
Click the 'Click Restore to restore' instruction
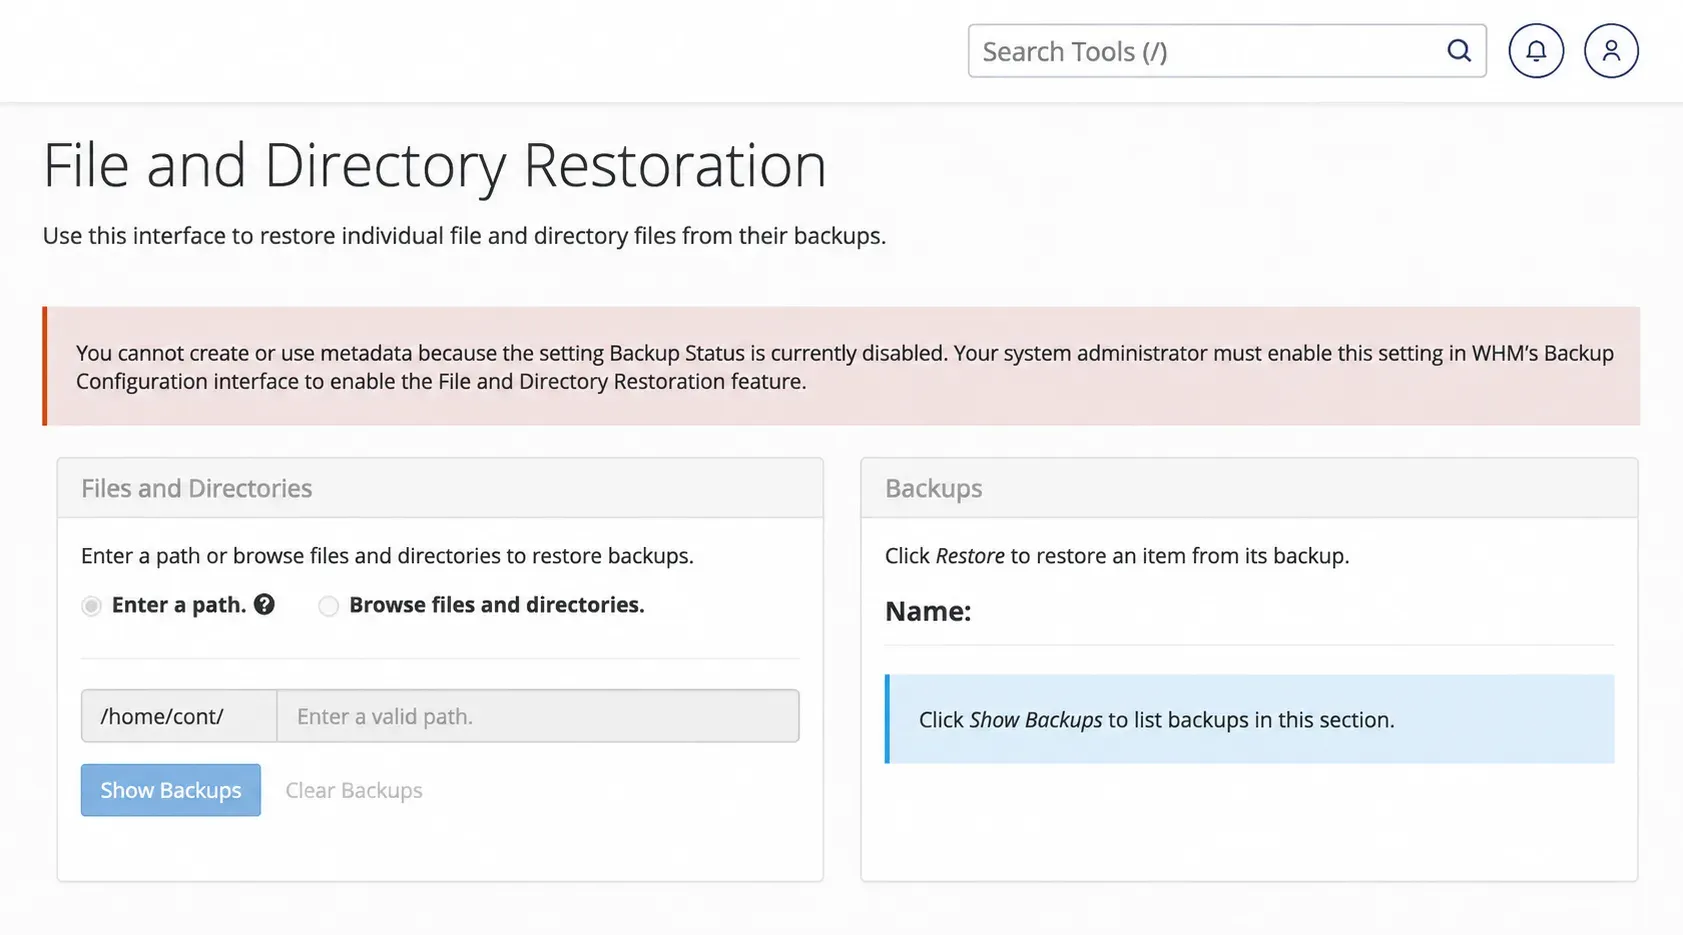point(1117,556)
